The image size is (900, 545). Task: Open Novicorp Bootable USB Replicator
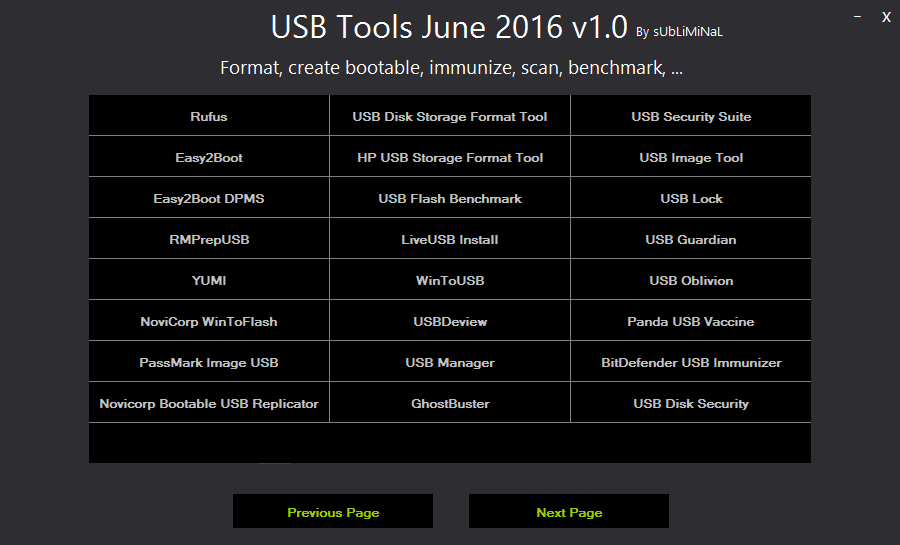(x=209, y=403)
